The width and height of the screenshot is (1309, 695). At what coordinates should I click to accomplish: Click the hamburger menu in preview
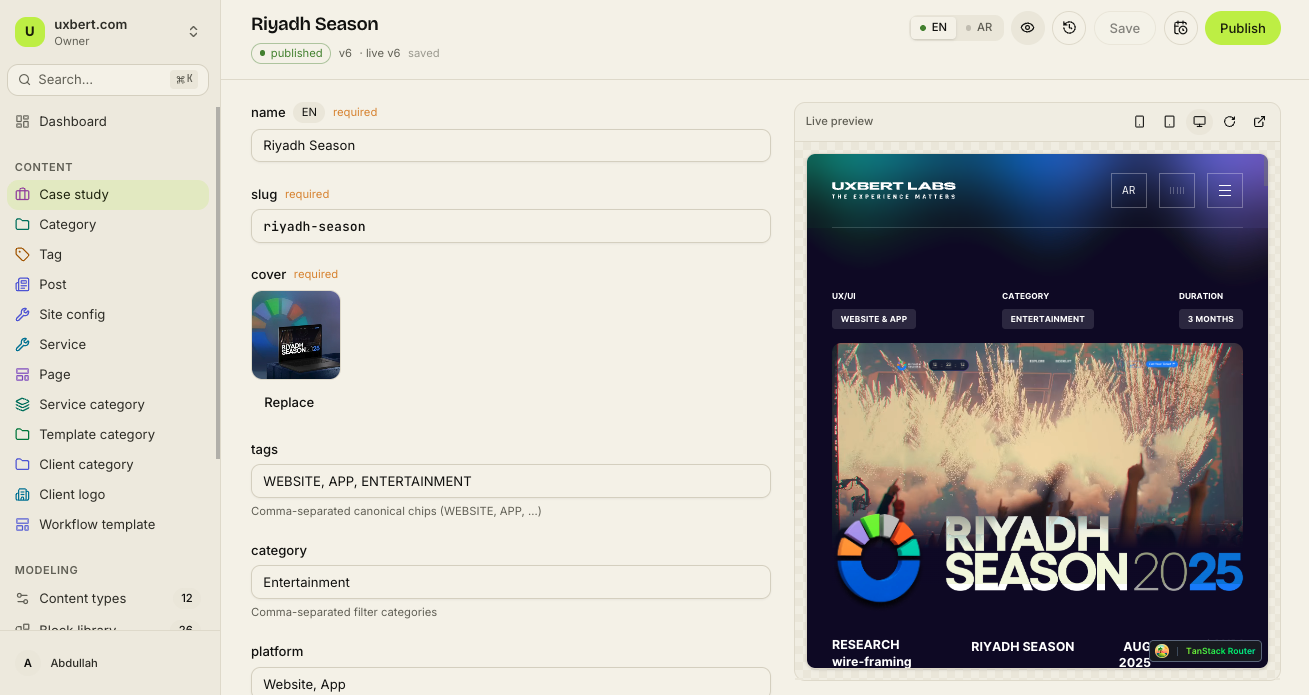[x=1225, y=190]
